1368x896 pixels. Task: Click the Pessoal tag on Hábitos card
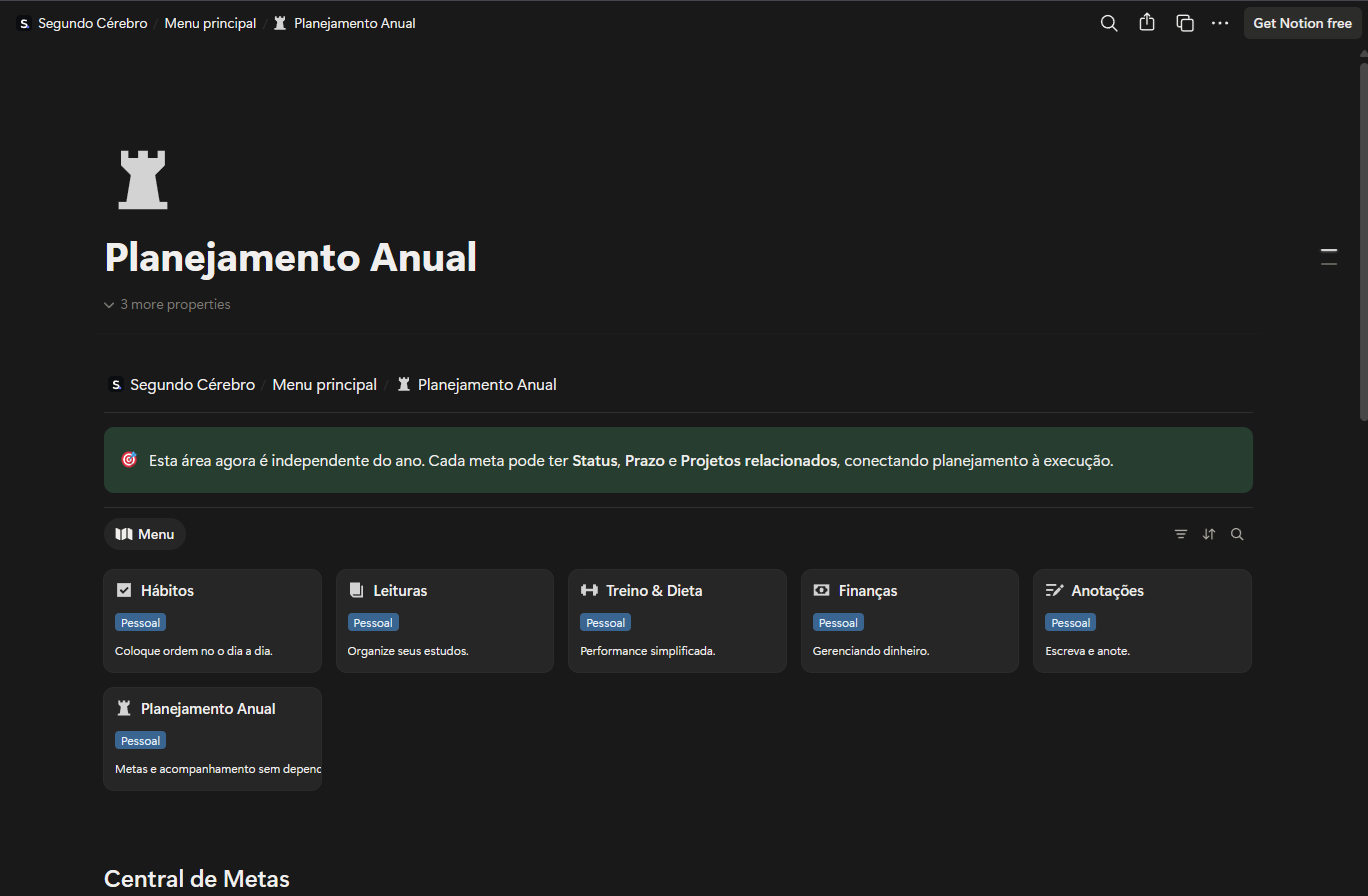pyautogui.click(x=140, y=622)
